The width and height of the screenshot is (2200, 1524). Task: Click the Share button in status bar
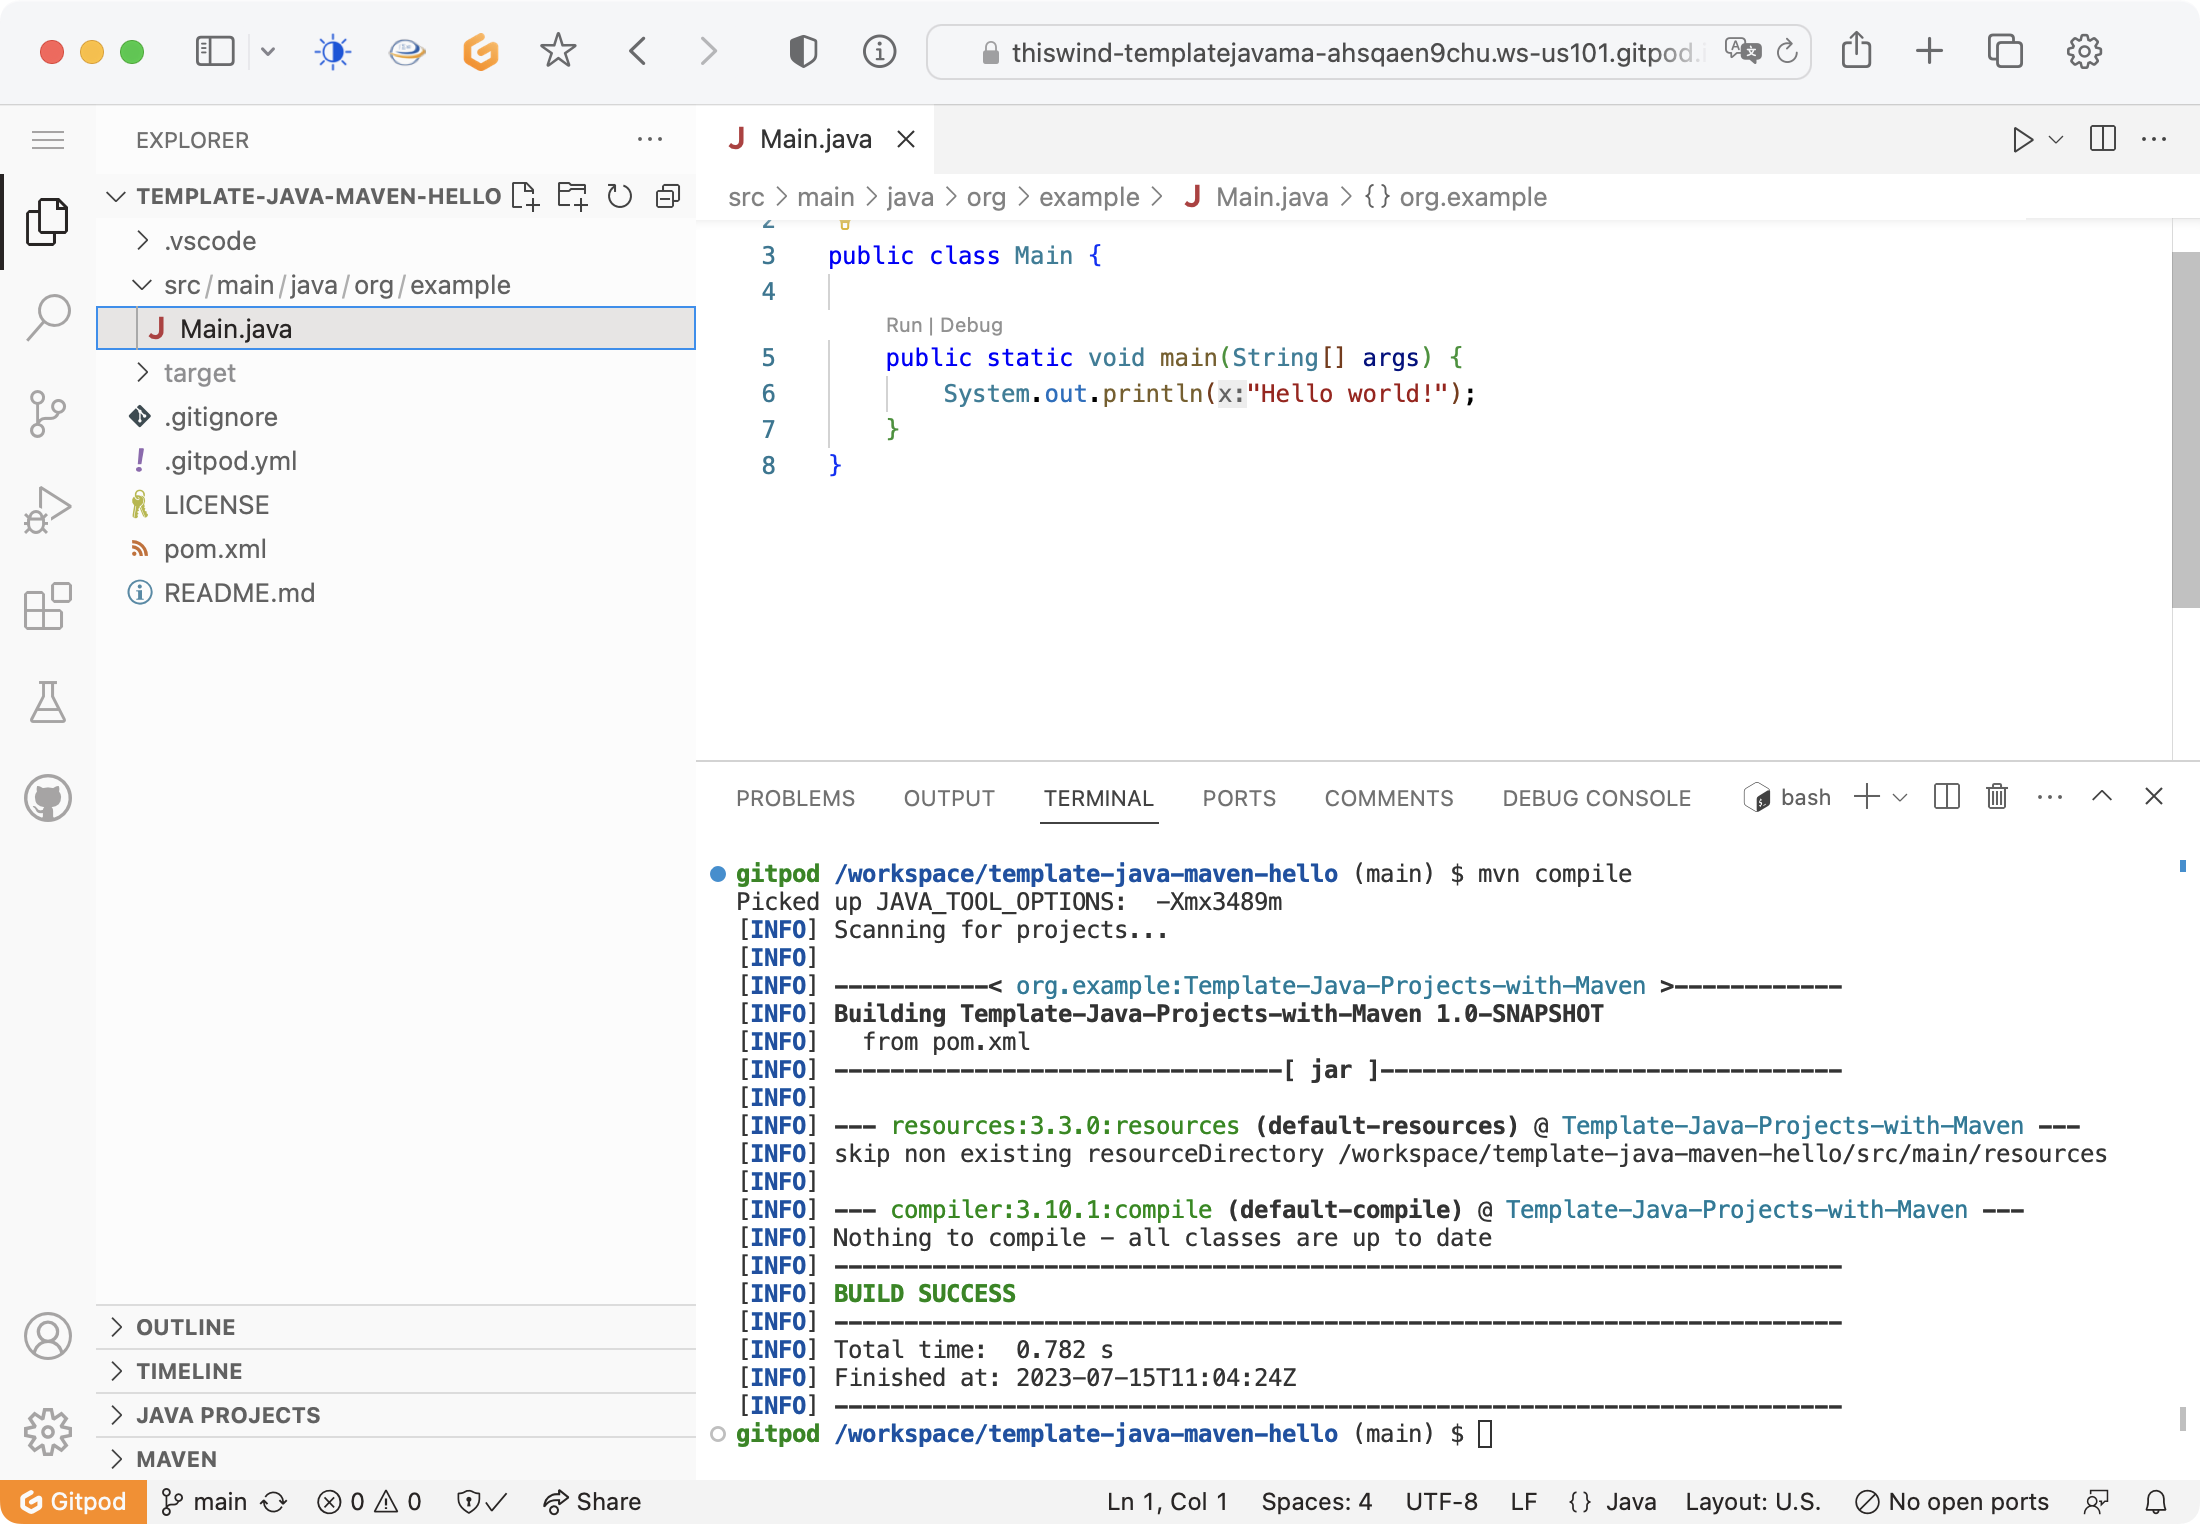click(592, 1501)
